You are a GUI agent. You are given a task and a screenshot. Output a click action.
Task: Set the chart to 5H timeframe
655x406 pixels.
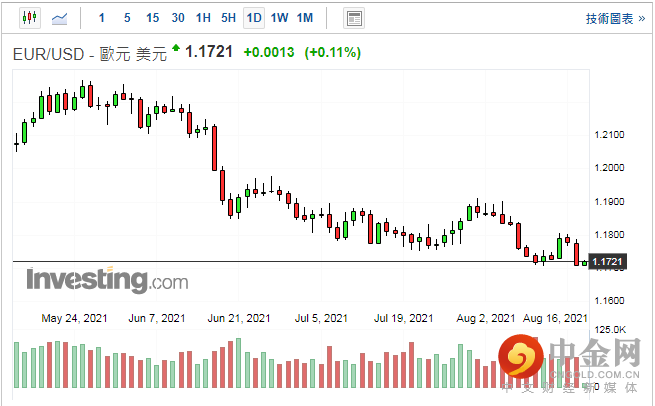(x=229, y=18)
